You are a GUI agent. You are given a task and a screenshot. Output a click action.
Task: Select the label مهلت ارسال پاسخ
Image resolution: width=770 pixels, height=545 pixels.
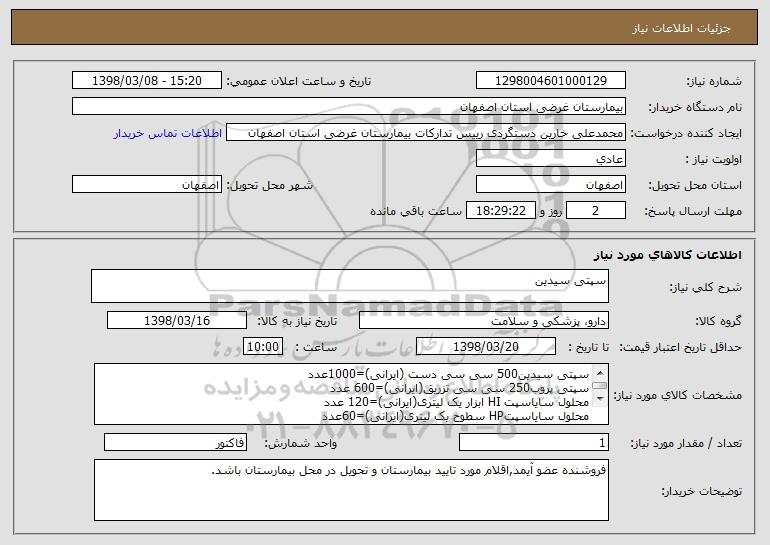click(693, 211)
